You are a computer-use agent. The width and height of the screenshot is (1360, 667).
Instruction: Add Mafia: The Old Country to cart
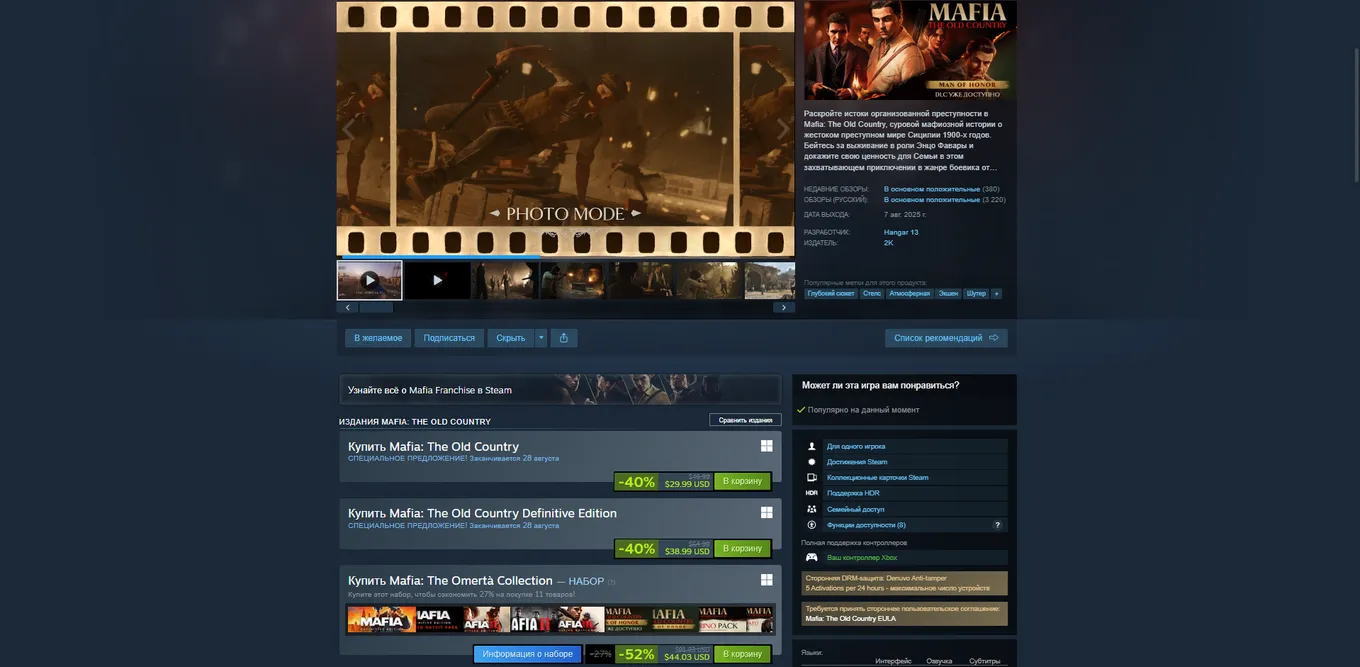742,481
